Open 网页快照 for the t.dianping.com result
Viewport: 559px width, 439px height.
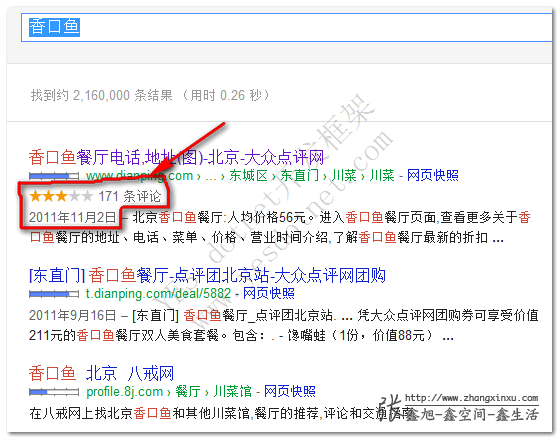tap(269, 293)
